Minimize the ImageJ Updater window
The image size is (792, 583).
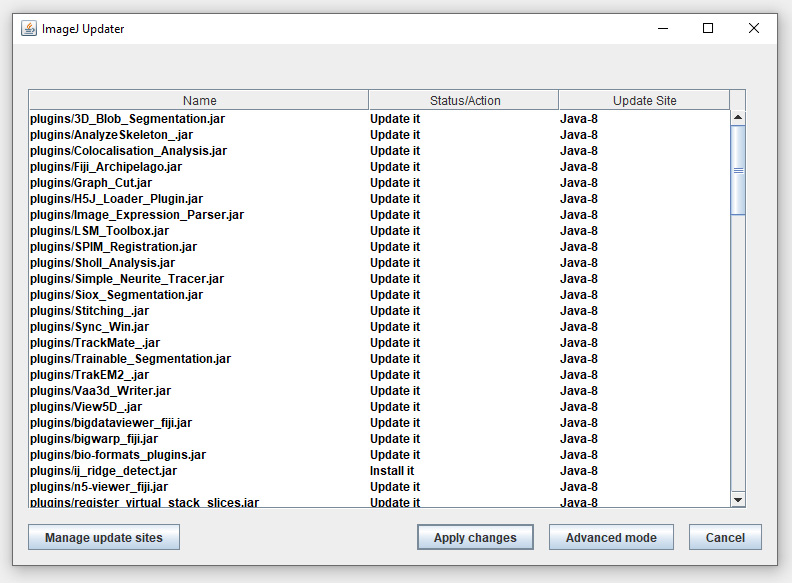[x=663, y=28]
